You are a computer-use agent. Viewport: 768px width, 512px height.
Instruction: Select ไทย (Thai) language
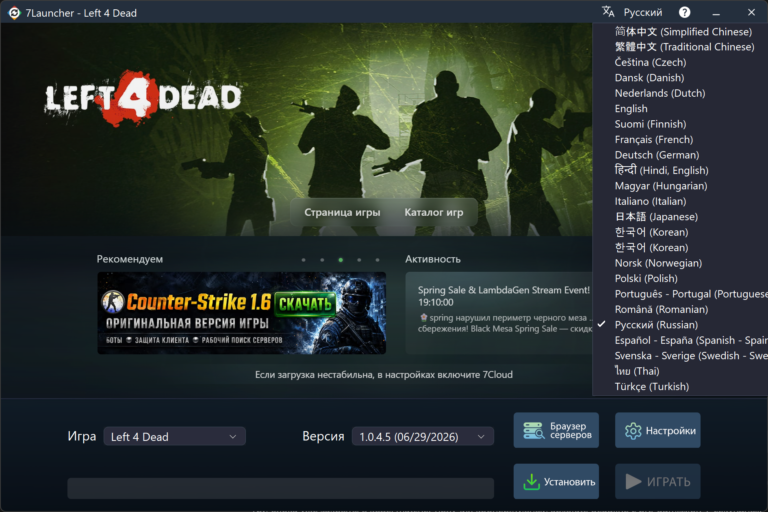click(637, 371)
